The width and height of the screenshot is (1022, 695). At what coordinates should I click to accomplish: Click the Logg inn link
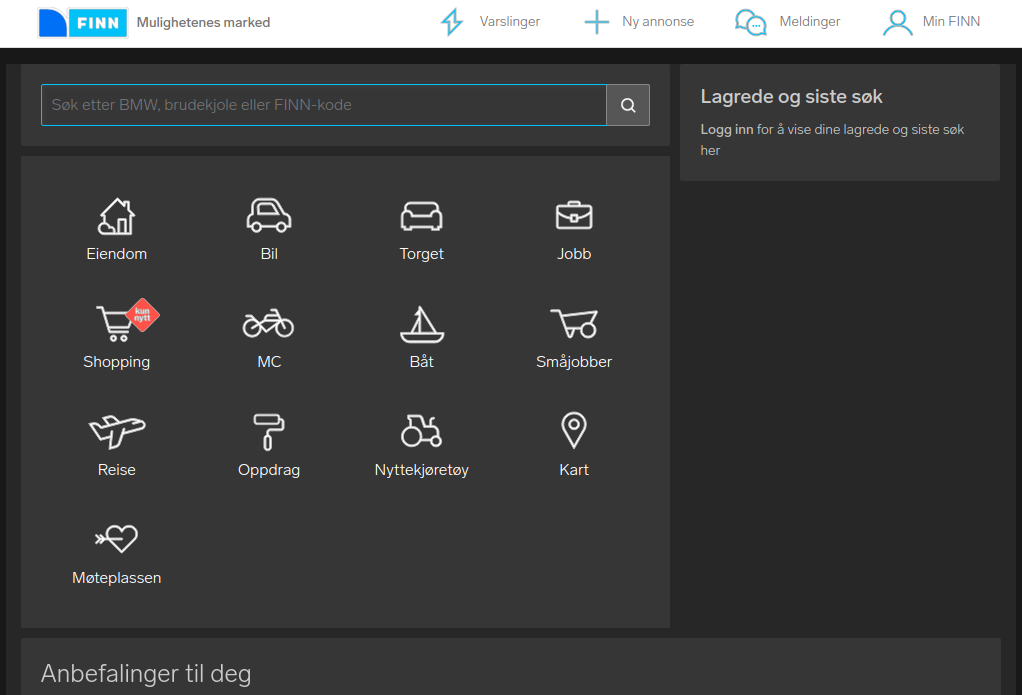[727, 130]
